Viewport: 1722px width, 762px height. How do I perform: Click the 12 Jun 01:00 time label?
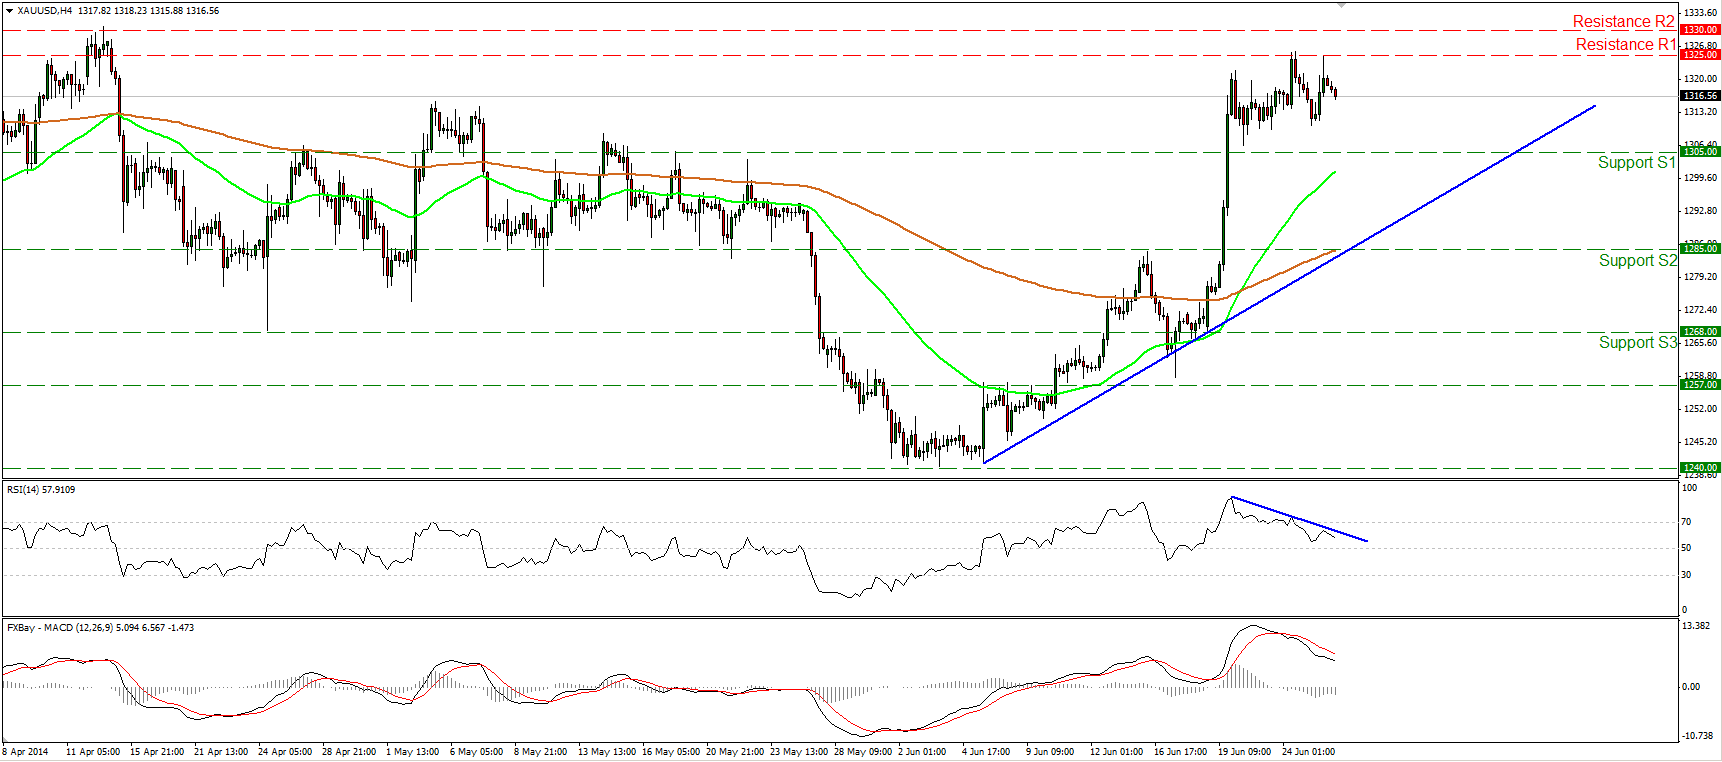1116,751
